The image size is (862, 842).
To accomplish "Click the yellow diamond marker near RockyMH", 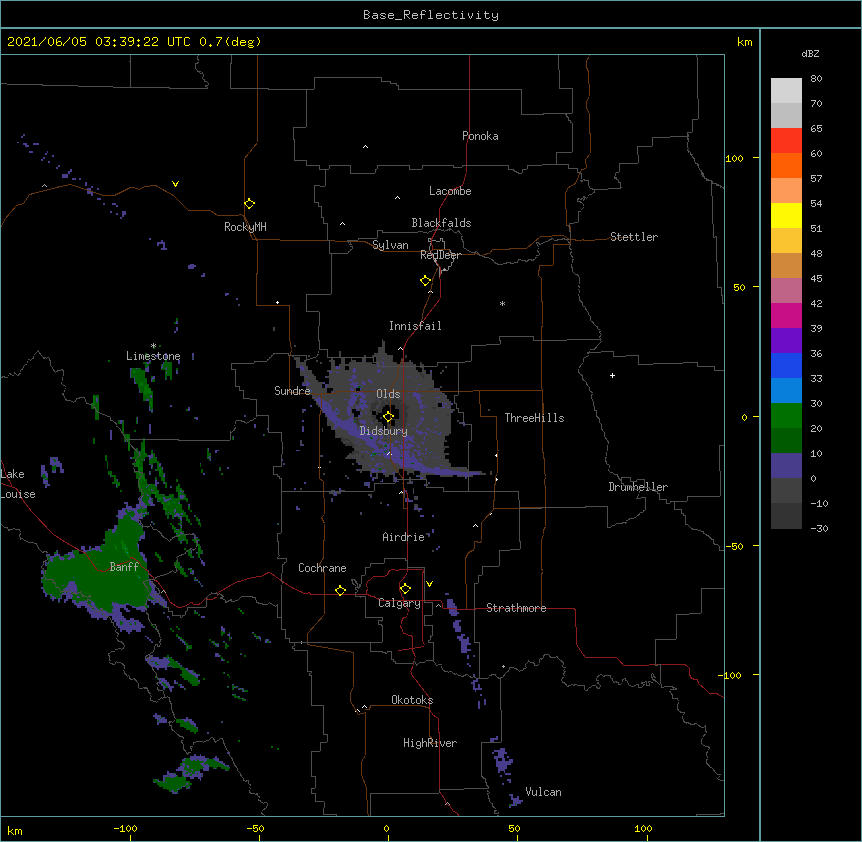I will (x=249, y=204).
